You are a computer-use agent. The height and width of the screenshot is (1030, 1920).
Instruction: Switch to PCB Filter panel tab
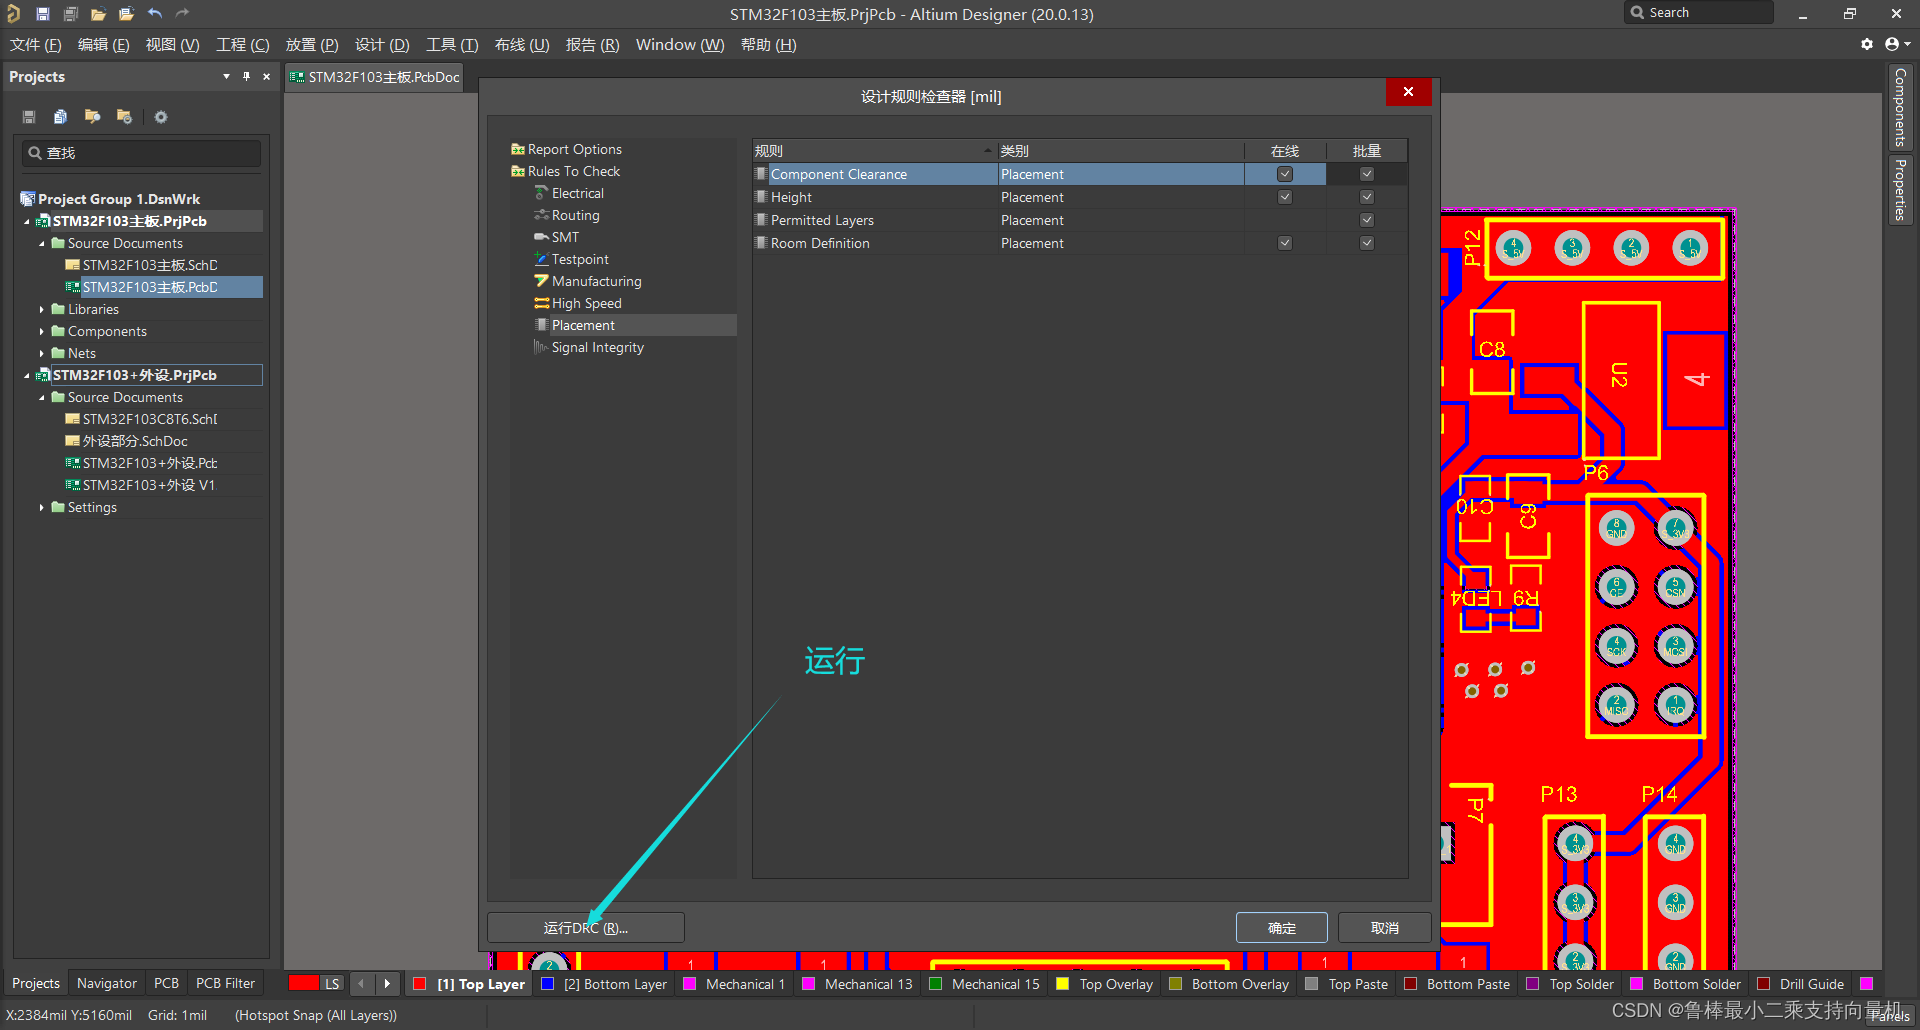point(225,983)
